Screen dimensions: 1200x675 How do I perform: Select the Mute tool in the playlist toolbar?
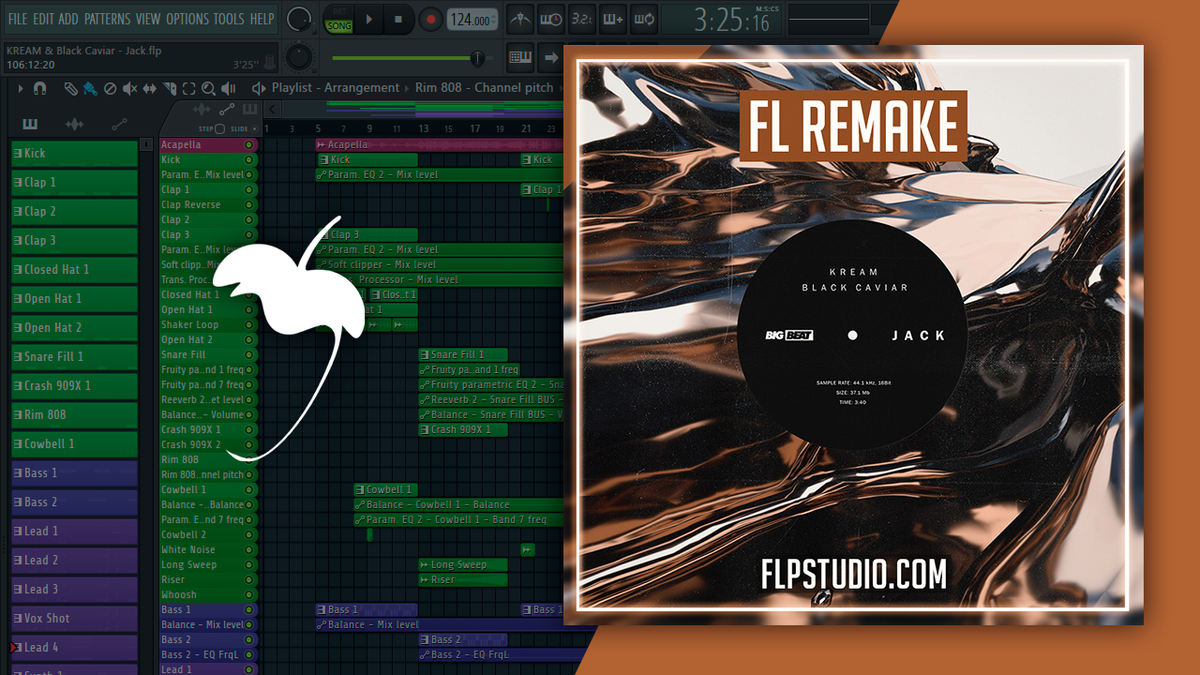127,88
